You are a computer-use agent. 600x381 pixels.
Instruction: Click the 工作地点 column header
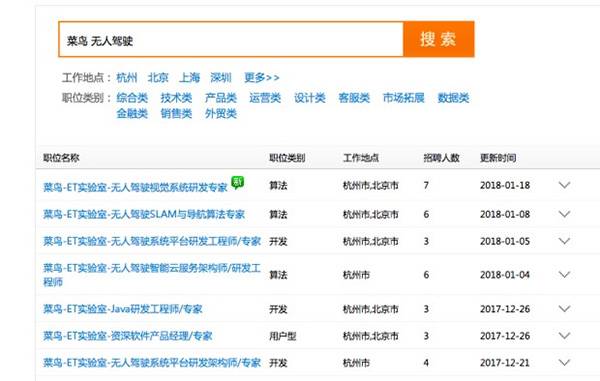(361, 158)
